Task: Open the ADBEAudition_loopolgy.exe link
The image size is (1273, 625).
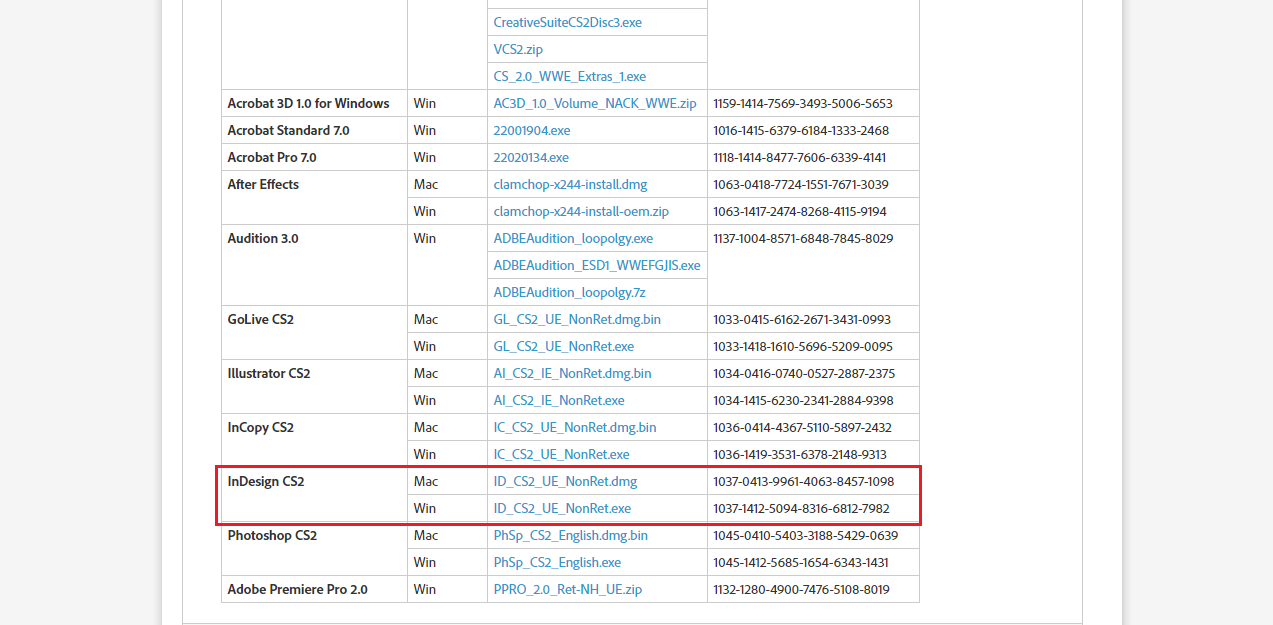Action: pos(573,238)
